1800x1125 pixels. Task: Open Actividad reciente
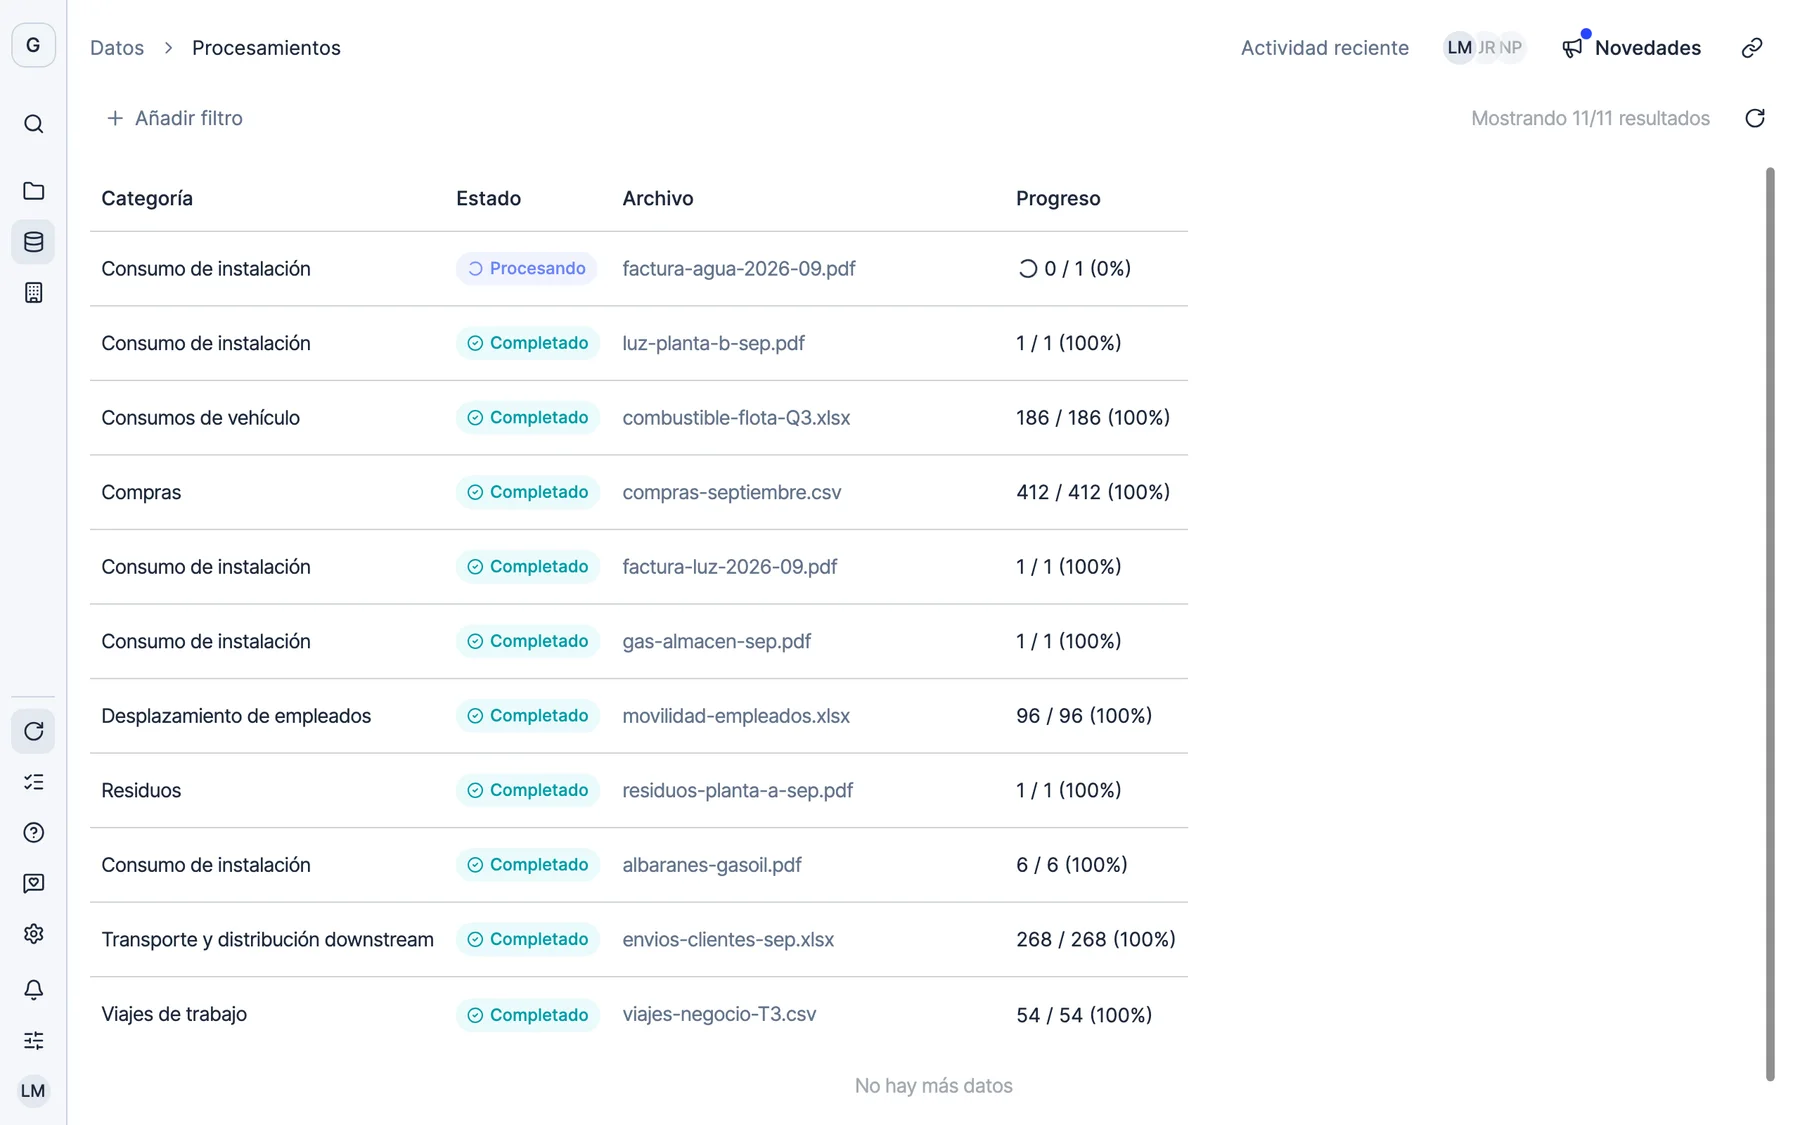pos(1324,48)
